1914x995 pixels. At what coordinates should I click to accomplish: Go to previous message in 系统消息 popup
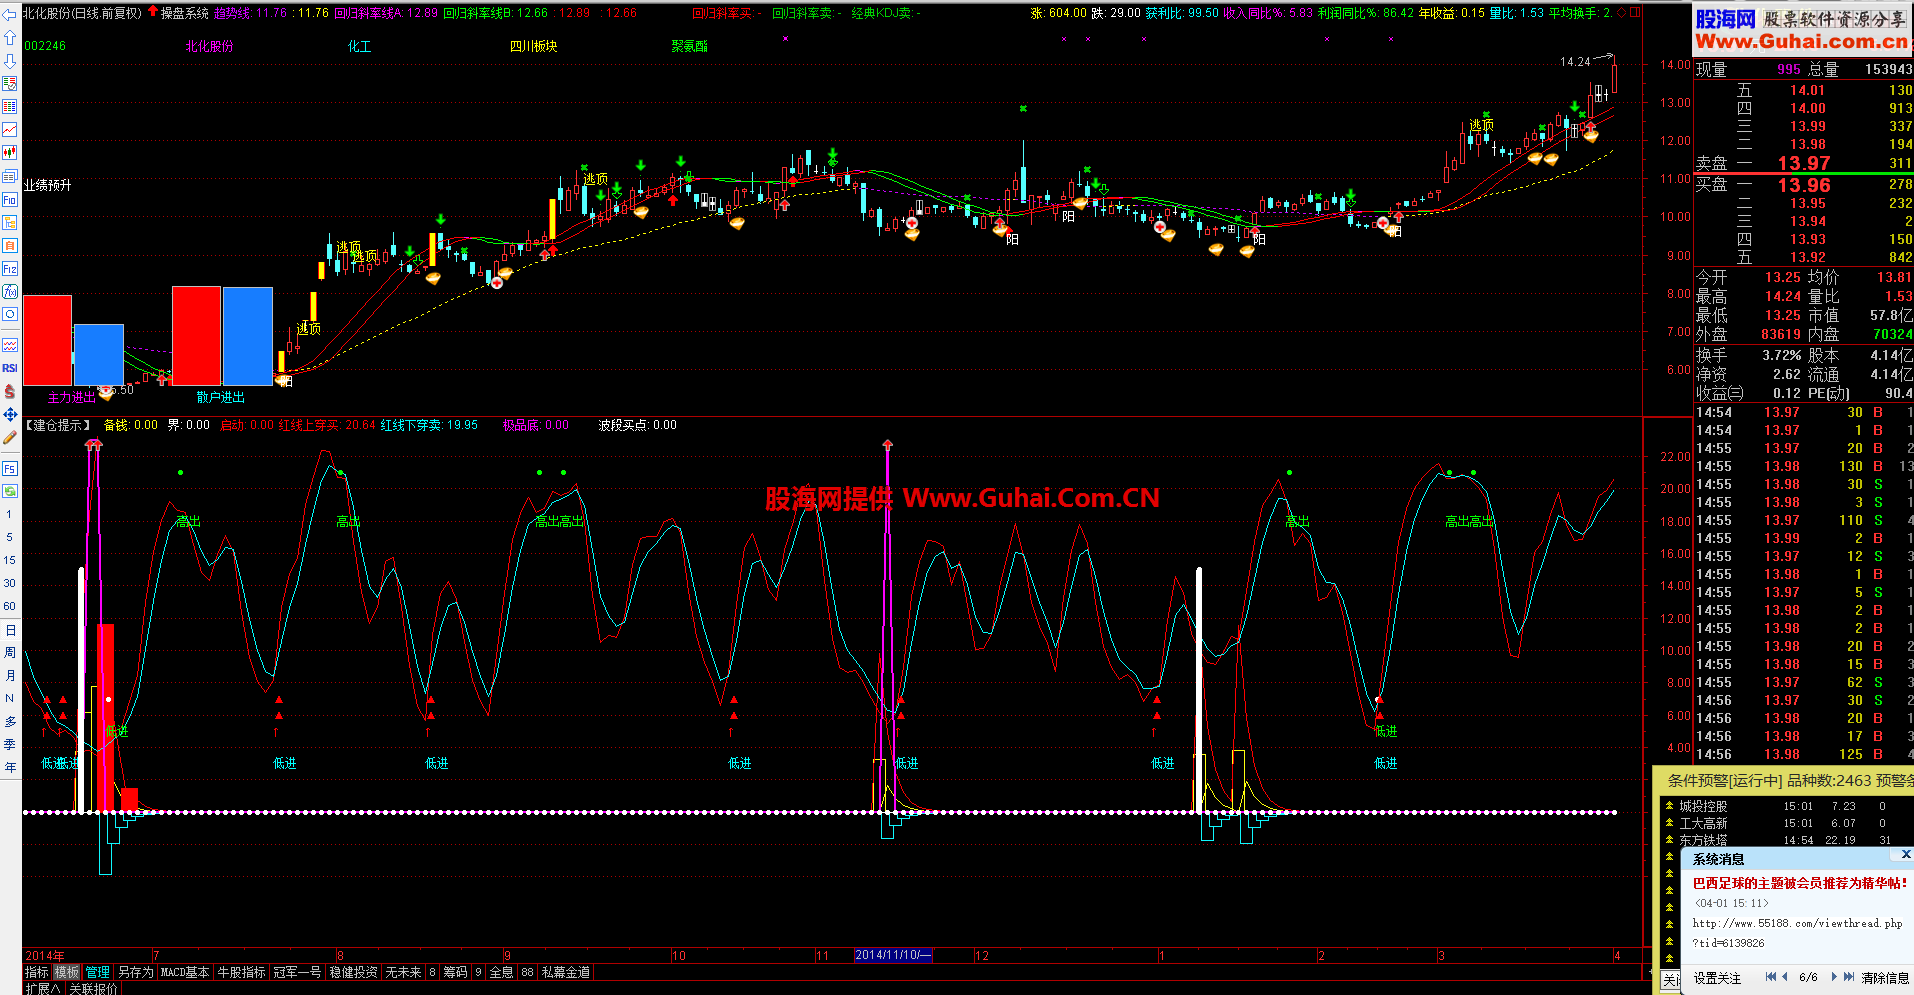(x=1784, y=977)
